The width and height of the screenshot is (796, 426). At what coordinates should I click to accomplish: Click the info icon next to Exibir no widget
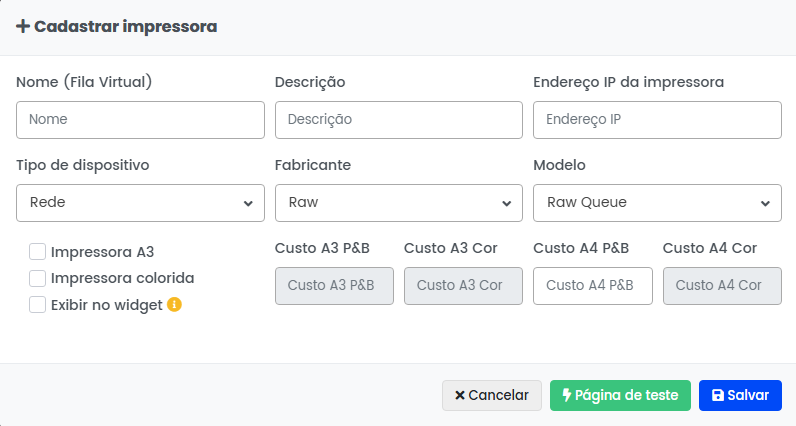174,305
